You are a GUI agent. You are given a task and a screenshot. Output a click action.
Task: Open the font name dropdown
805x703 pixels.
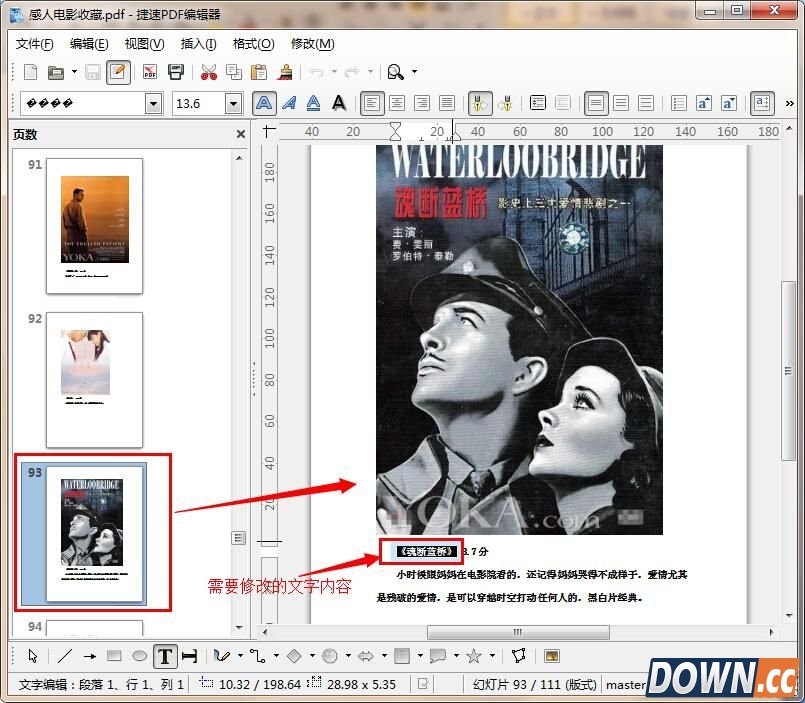click(x=153, y=103)
